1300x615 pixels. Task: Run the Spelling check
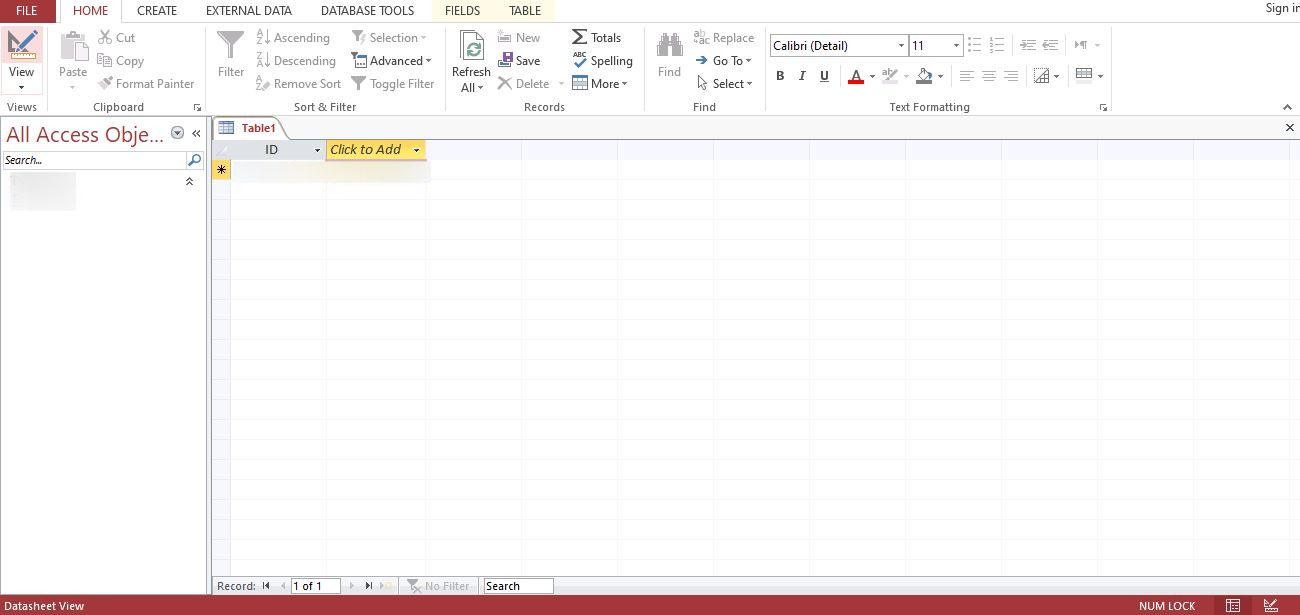coord(603,60)
